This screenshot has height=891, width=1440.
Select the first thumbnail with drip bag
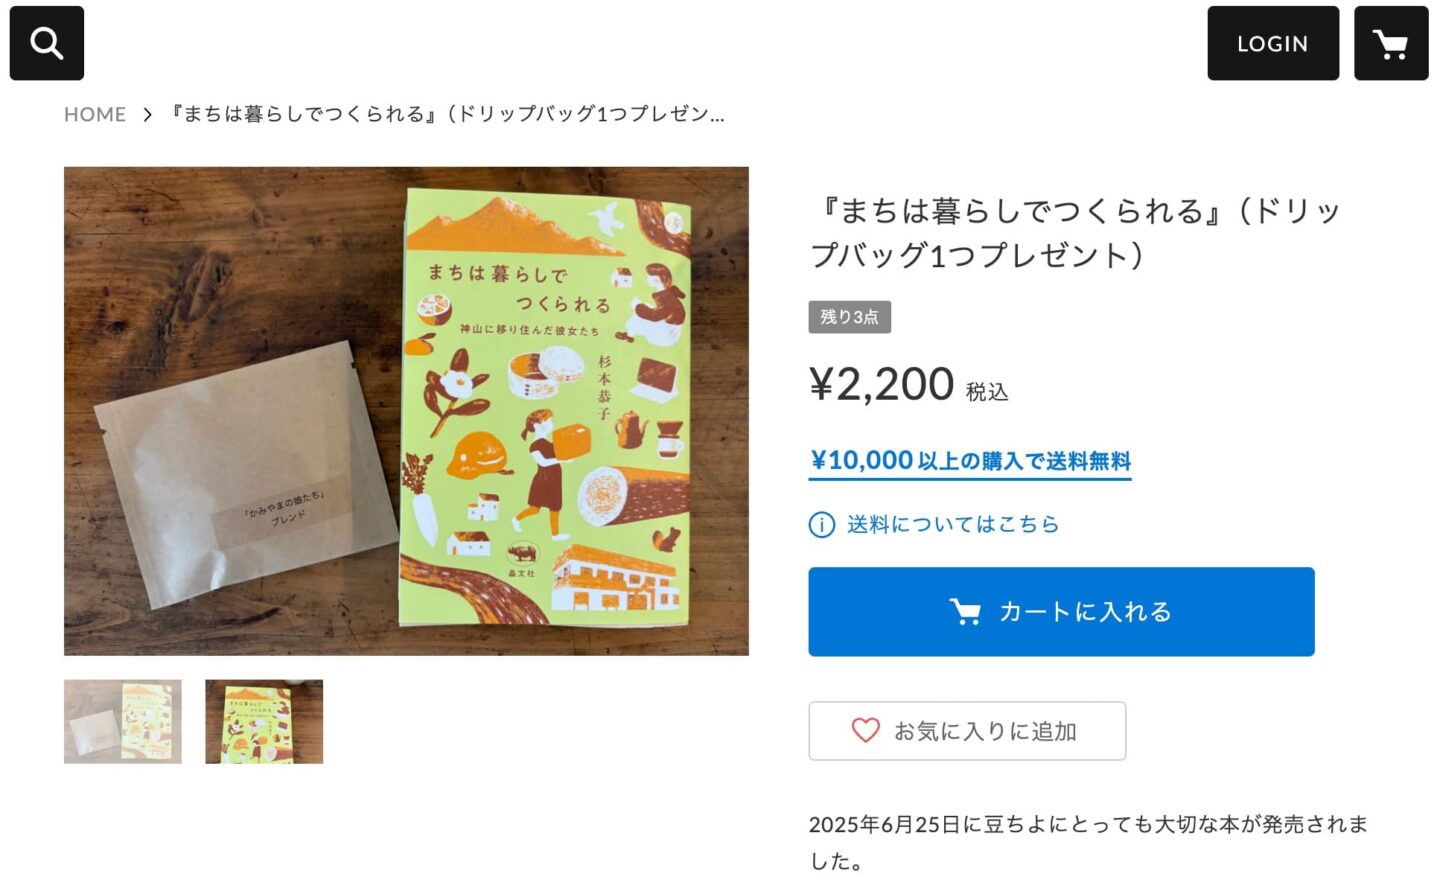(x=123, y=722)
